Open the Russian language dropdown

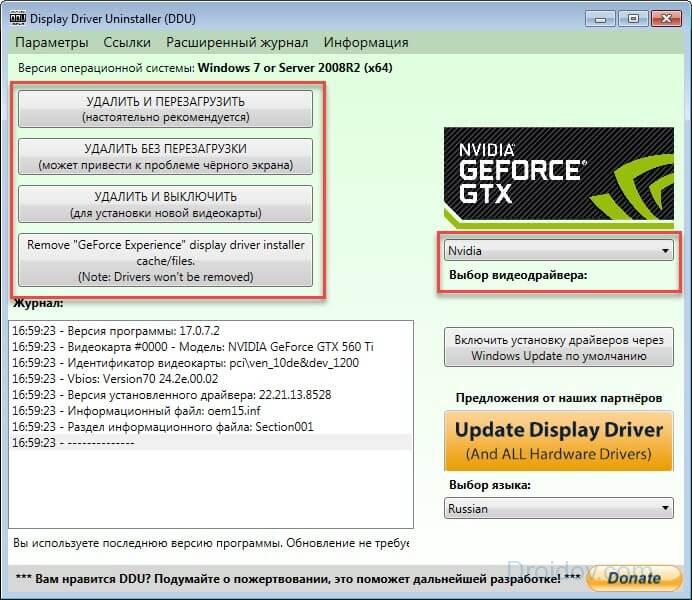tap(558, 508)
